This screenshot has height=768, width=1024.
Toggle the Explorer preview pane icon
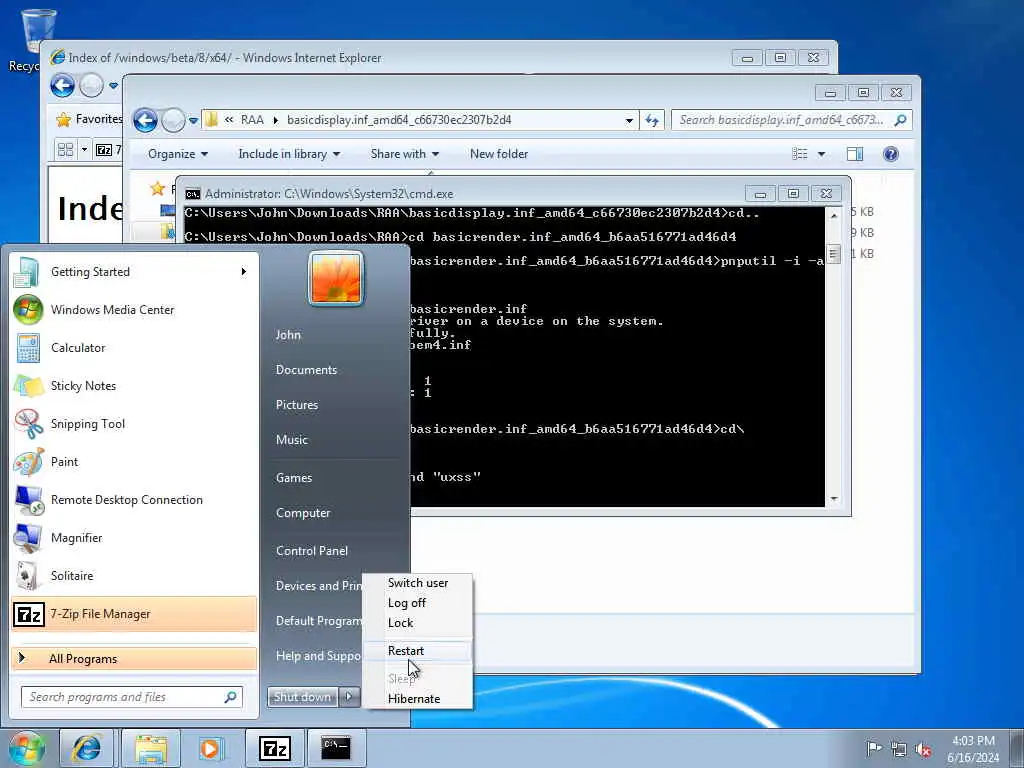point(854,154)
